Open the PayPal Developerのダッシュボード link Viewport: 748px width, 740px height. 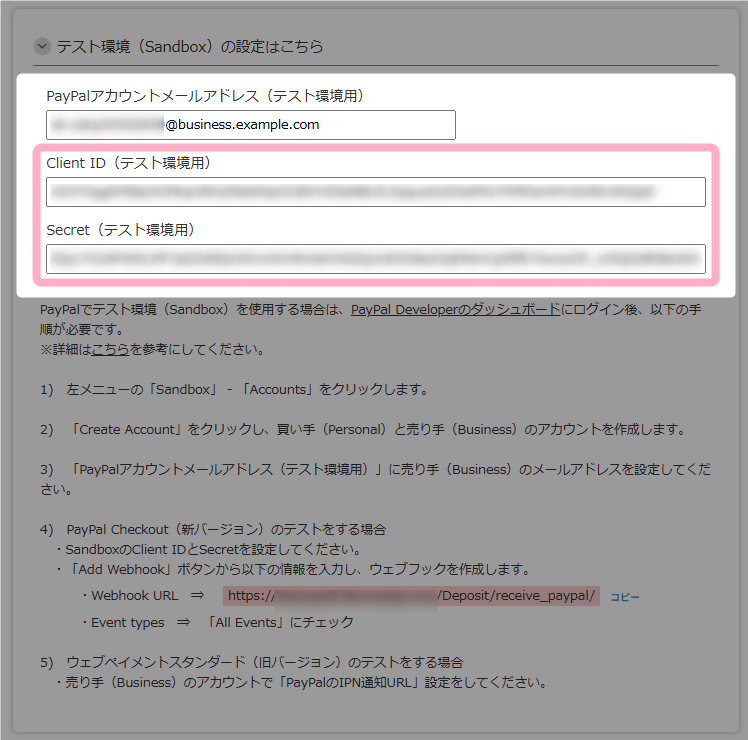(x=455, y=310)
